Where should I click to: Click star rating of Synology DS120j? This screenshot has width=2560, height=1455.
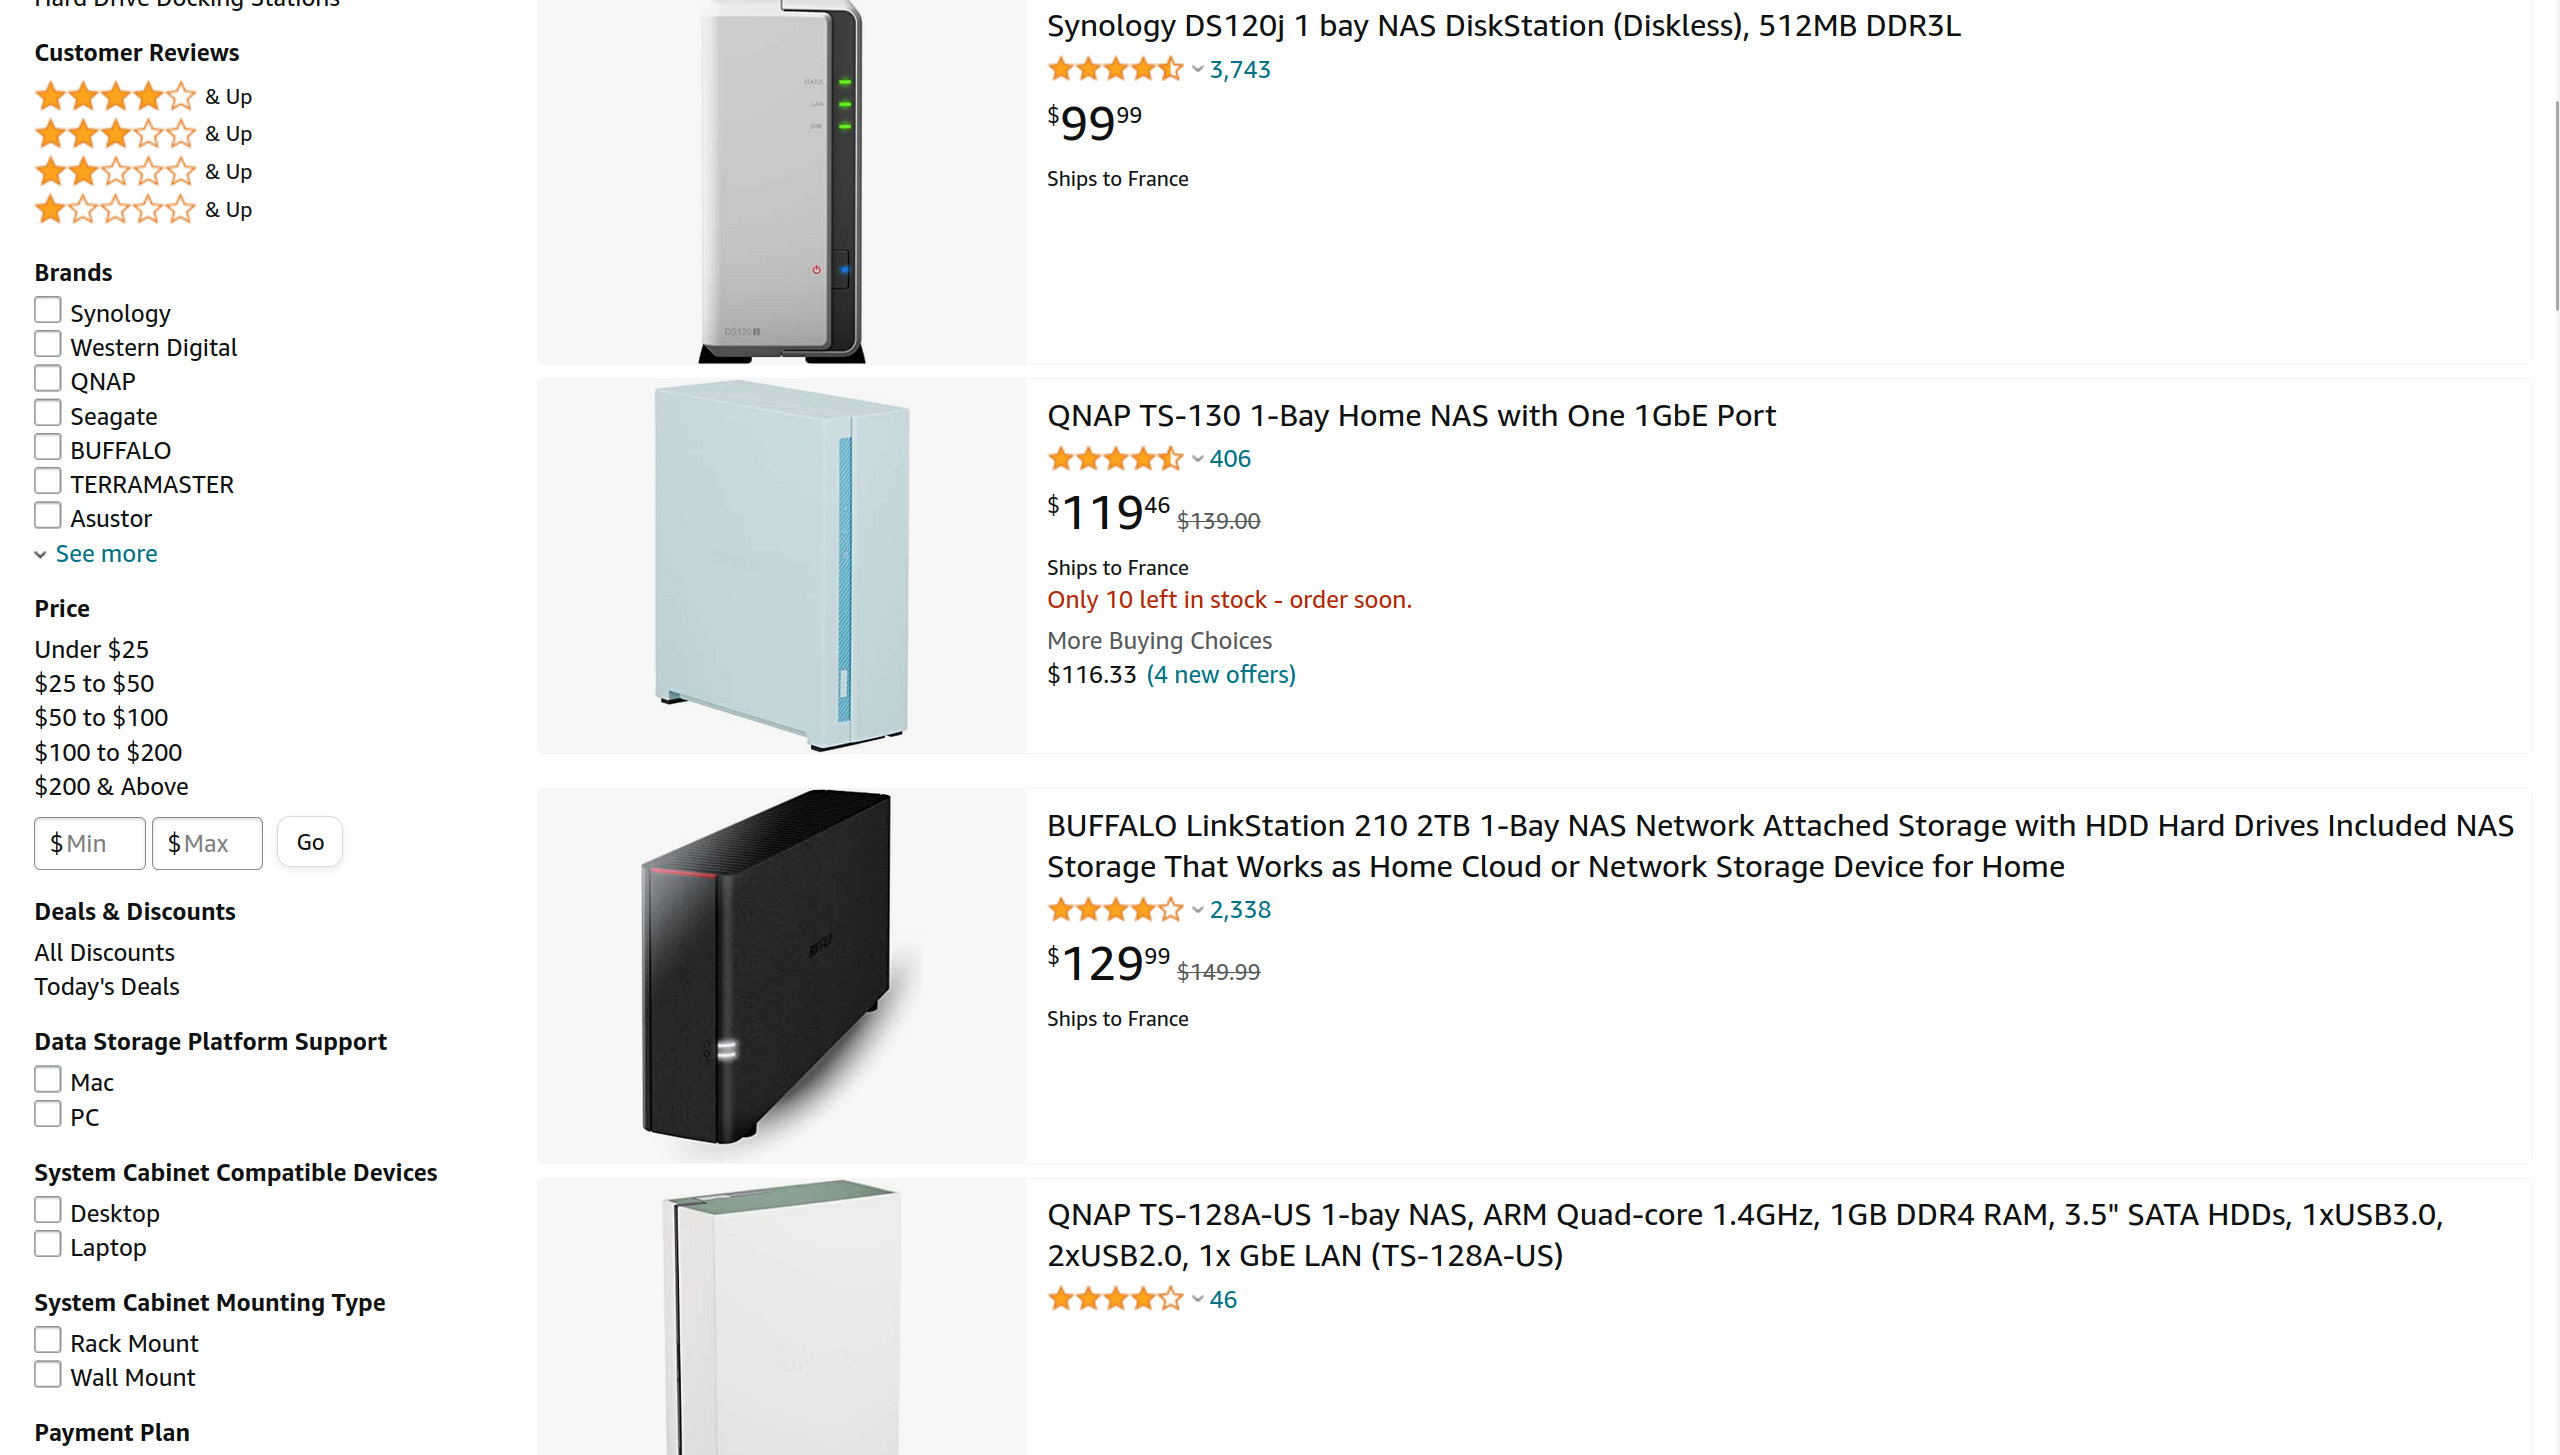click(1115, 69)
